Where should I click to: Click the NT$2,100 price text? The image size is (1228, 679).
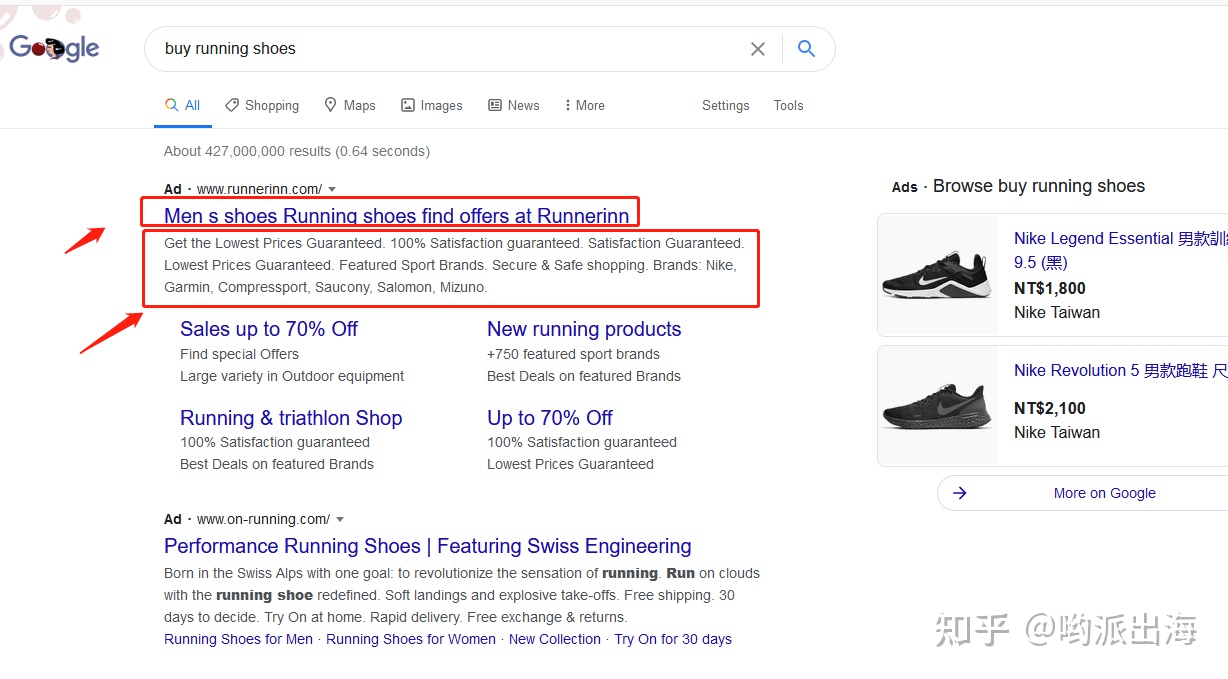point(1050,408)
